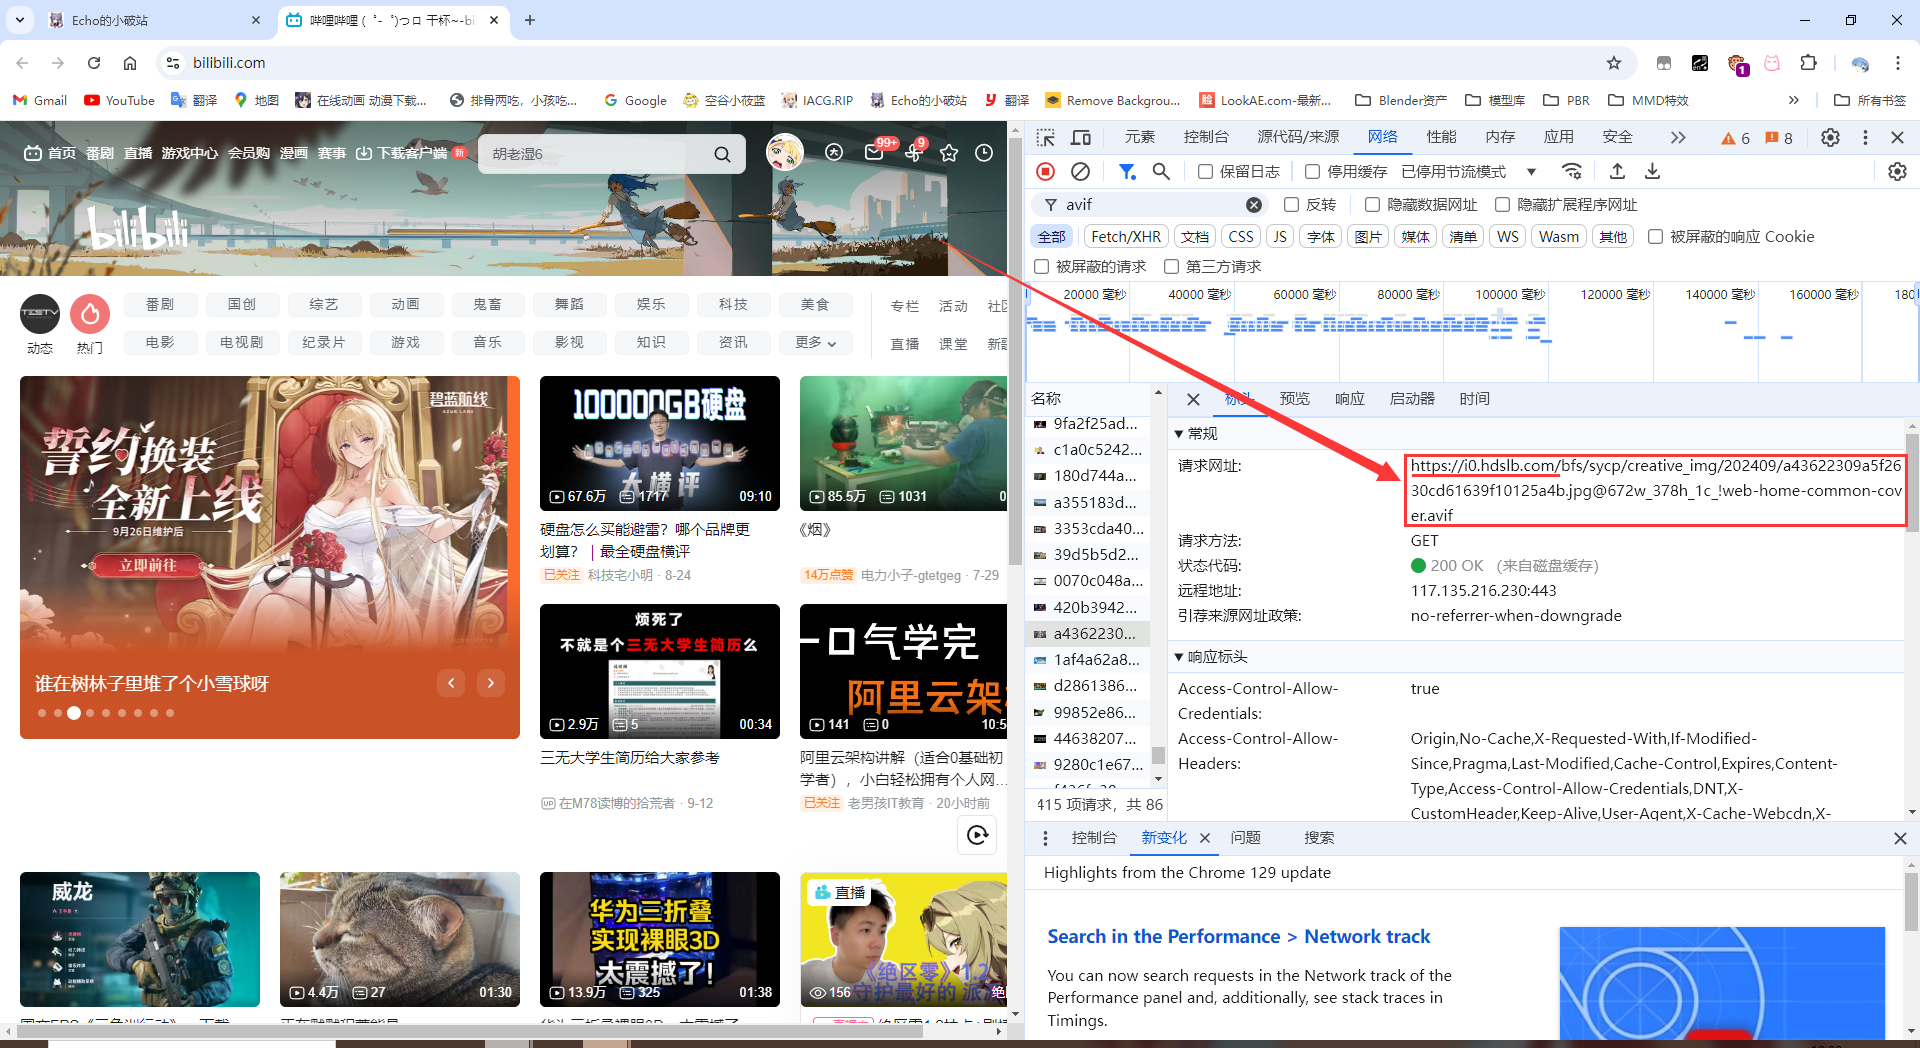Filter requests by CSS type

point(1241,236)
